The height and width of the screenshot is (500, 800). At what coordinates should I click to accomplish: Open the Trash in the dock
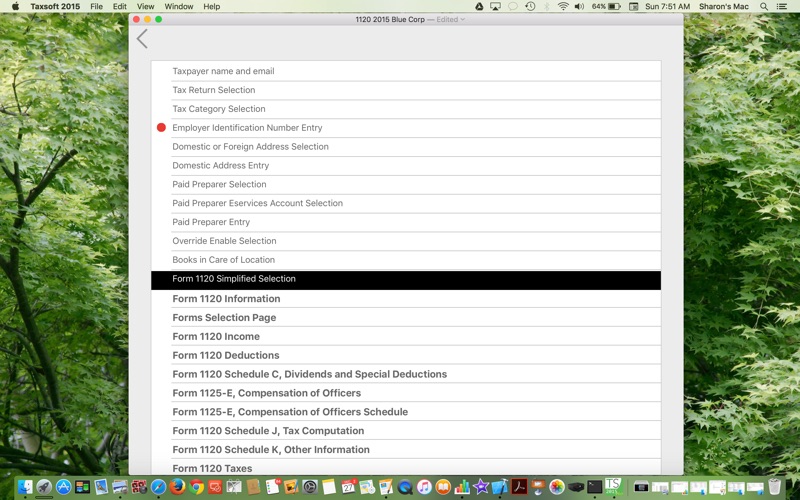pos(774,486)
